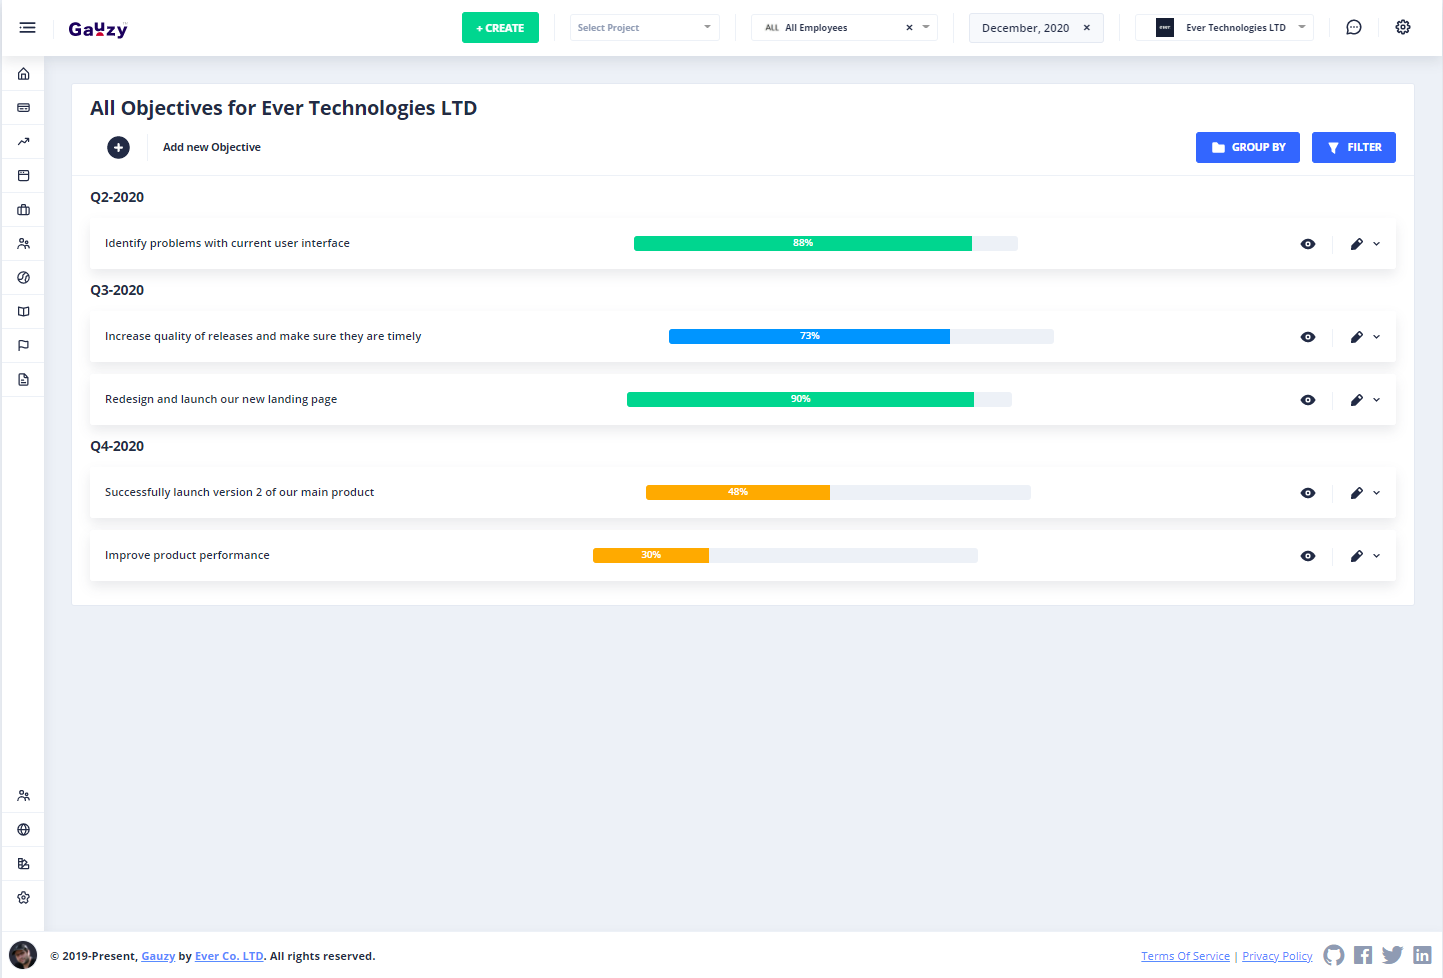The image size is (1443, 978).
Task: Toggle eye icon for Identify problems objective
Action: click(1307, 244)
